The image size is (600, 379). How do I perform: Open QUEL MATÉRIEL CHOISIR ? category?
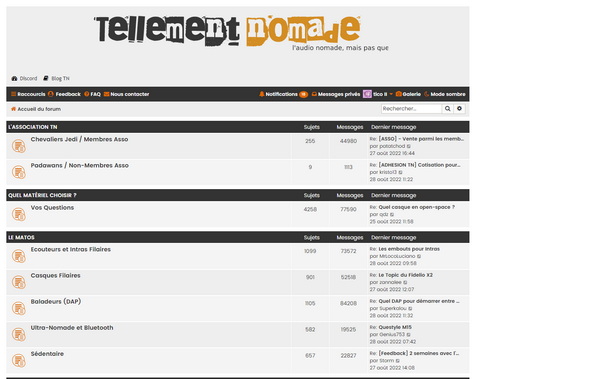pyautogui.click(x=42, y=195)
